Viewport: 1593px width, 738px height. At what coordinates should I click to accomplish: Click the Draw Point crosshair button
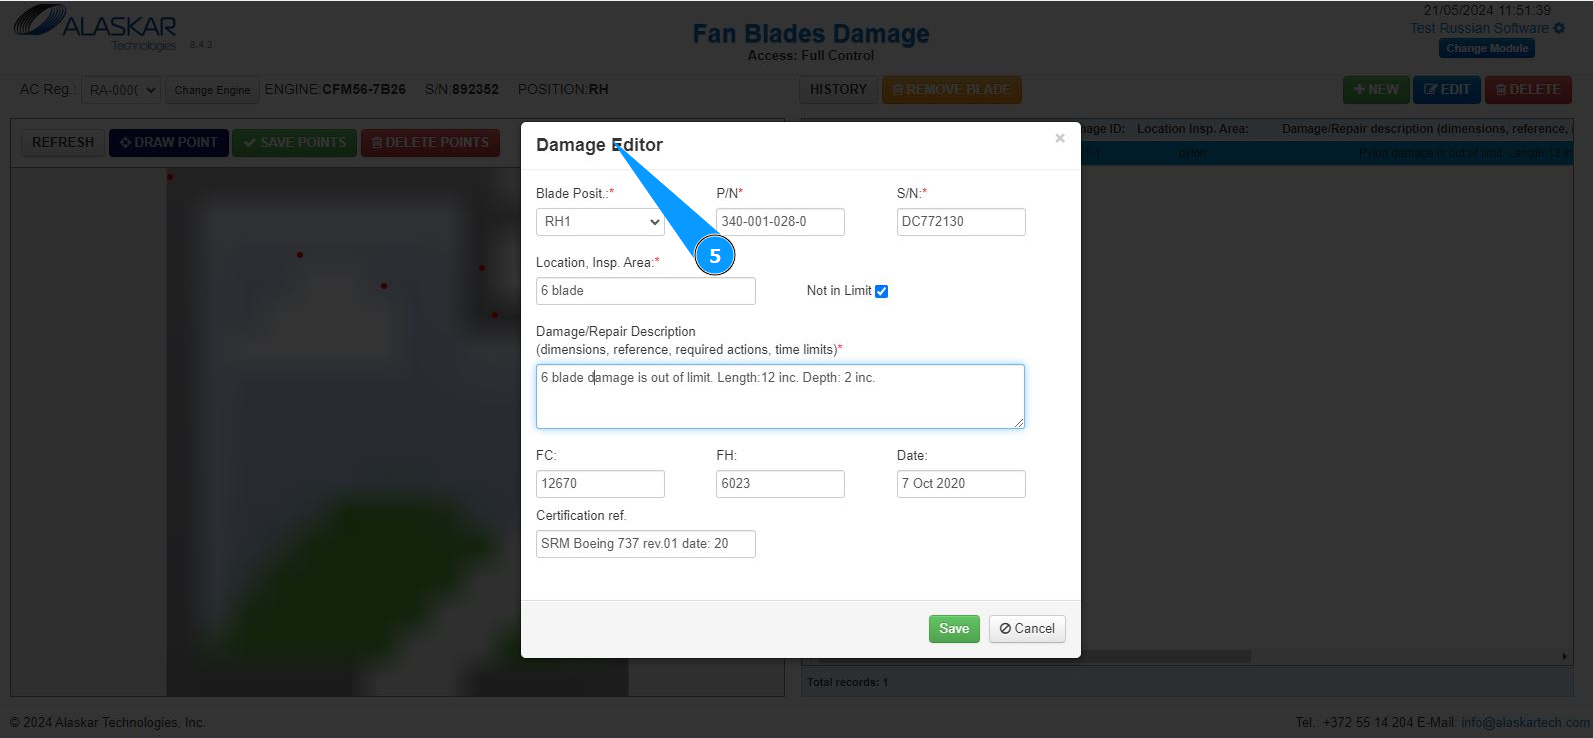pyautogui.click(x=169, y=142)
